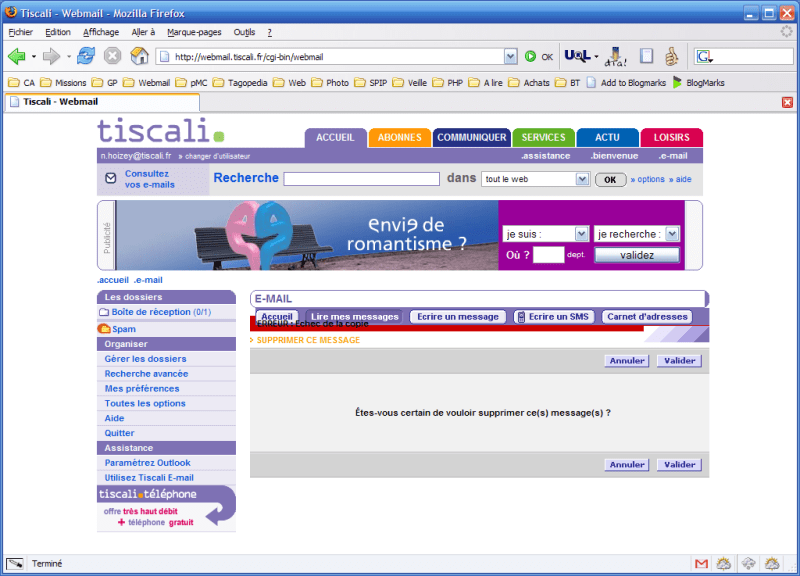Click the BlogMarks bookmark icon

(x=677, y=83)
